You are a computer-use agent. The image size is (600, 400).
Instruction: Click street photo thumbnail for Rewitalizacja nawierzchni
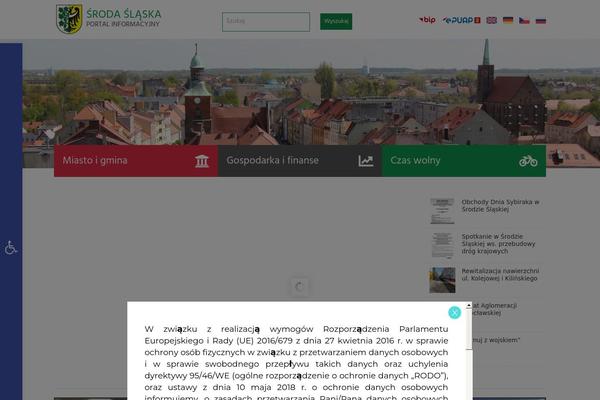click(x=442, y=280)
